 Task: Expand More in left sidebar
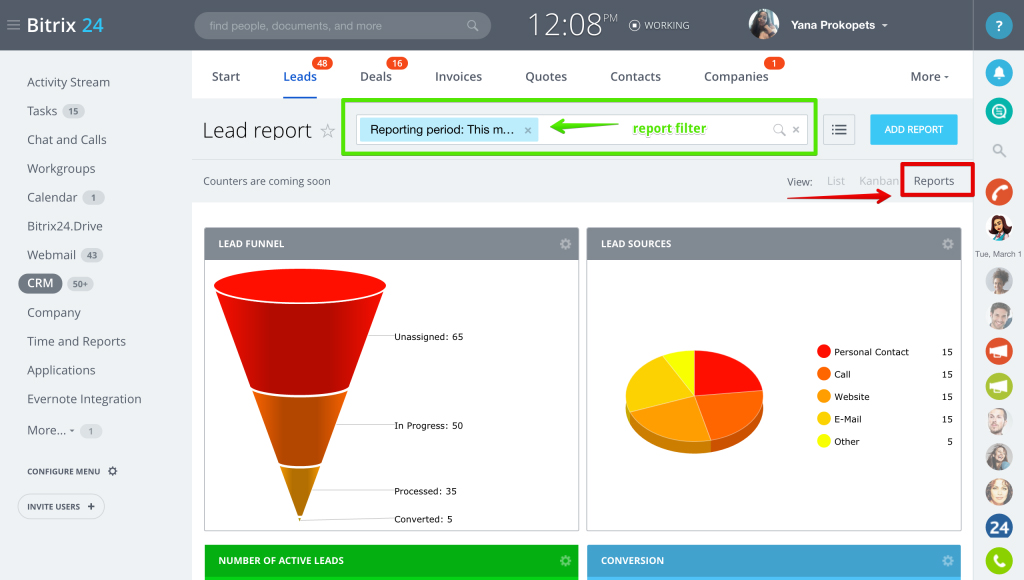coord(50,430)
